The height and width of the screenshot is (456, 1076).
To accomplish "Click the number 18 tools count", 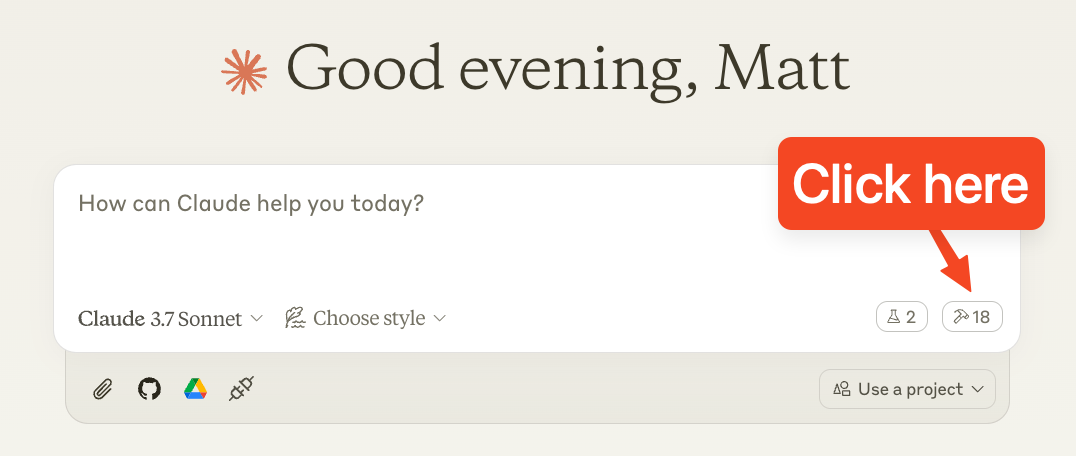I will (x=982, y=318).
